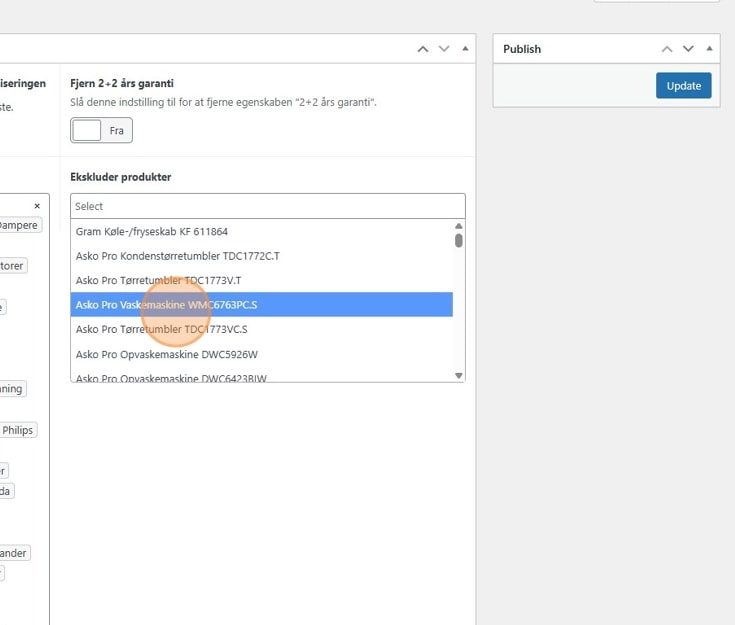735x625 pixels.
Task: Click the dropdown list scrollbar thumb
Action: click(x=458, y=241)
